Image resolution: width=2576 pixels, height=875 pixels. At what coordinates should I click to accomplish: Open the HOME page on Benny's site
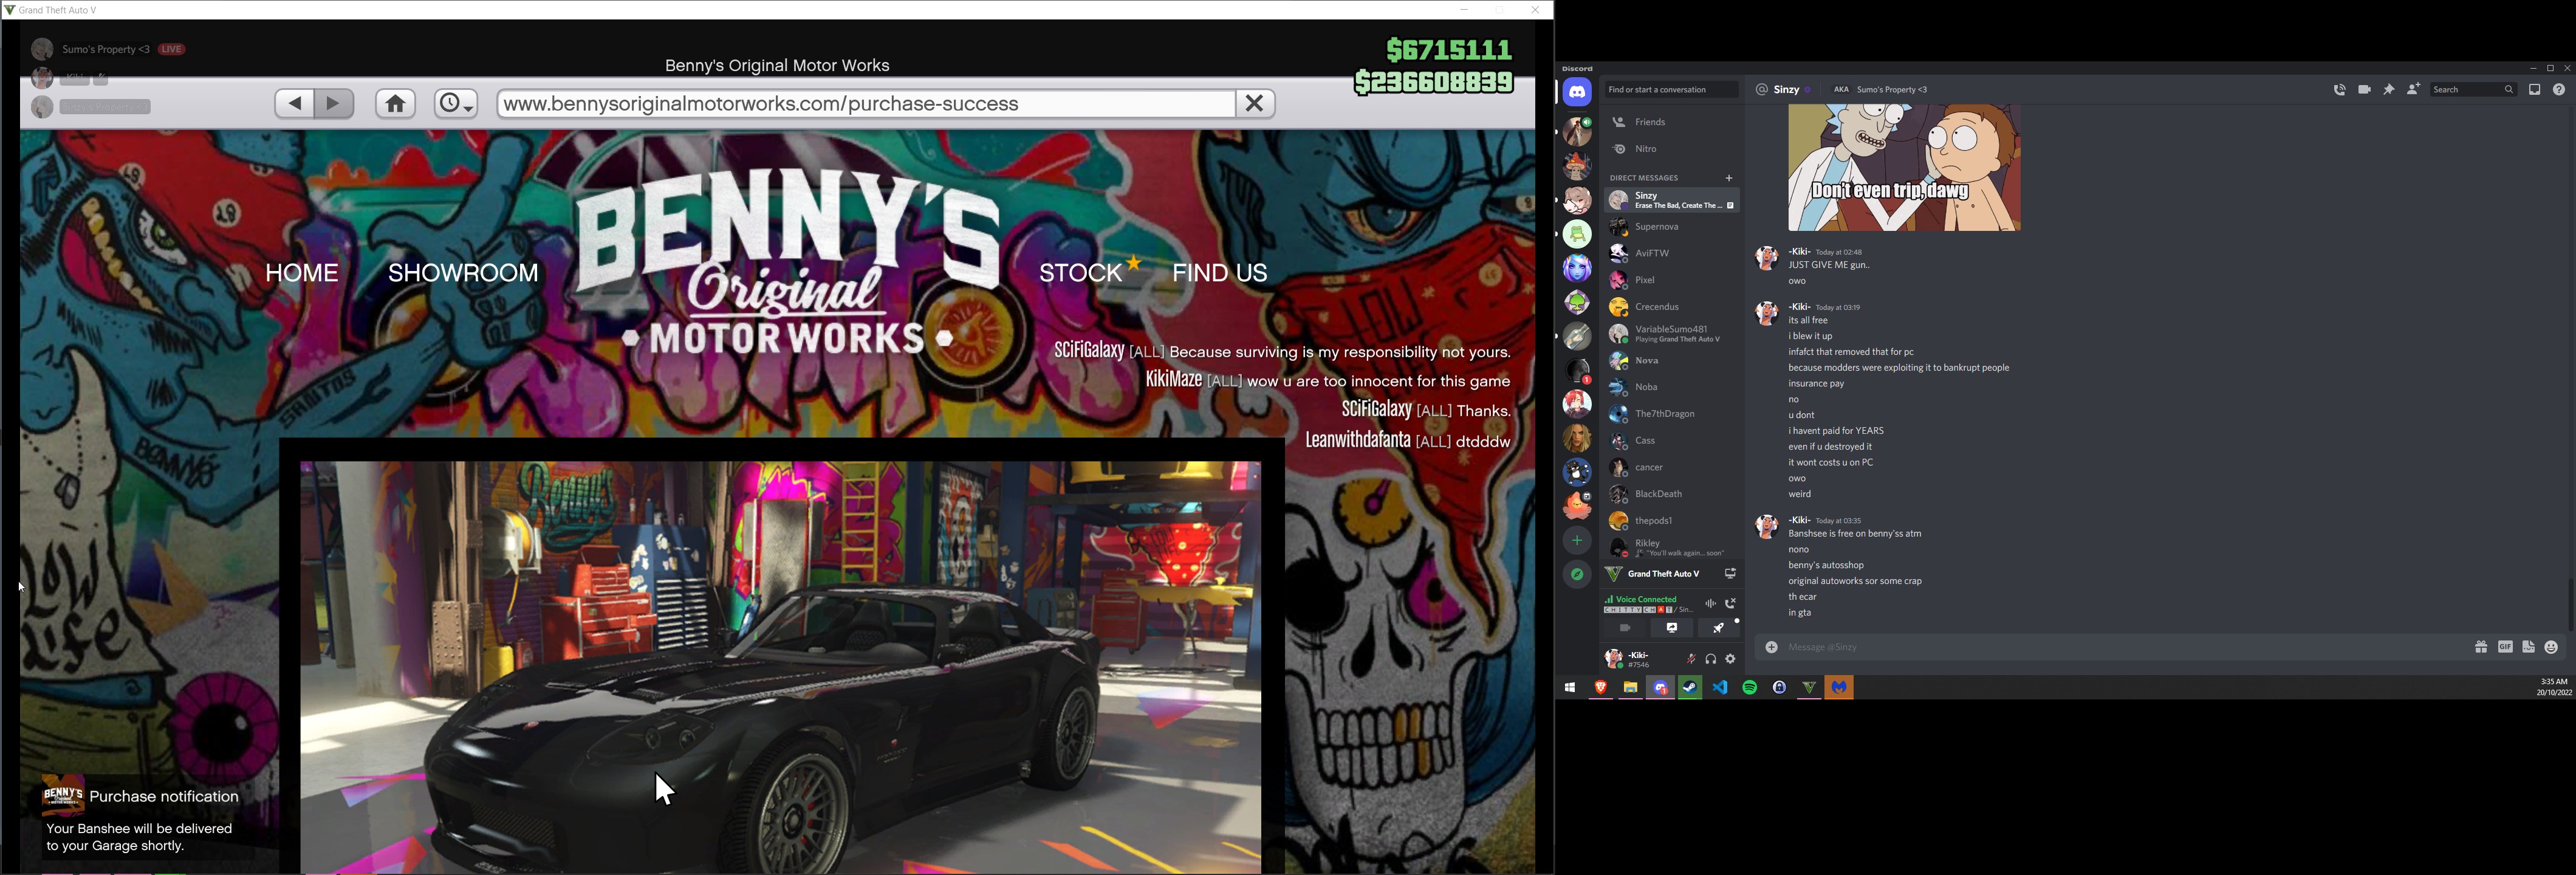pyautogui.click(x=302, y=273)
